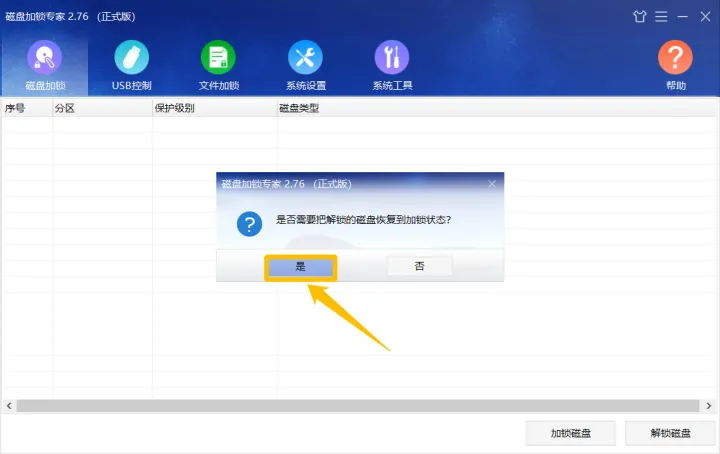Click the horizontal scrollbar left arrow

pos(9,406)
